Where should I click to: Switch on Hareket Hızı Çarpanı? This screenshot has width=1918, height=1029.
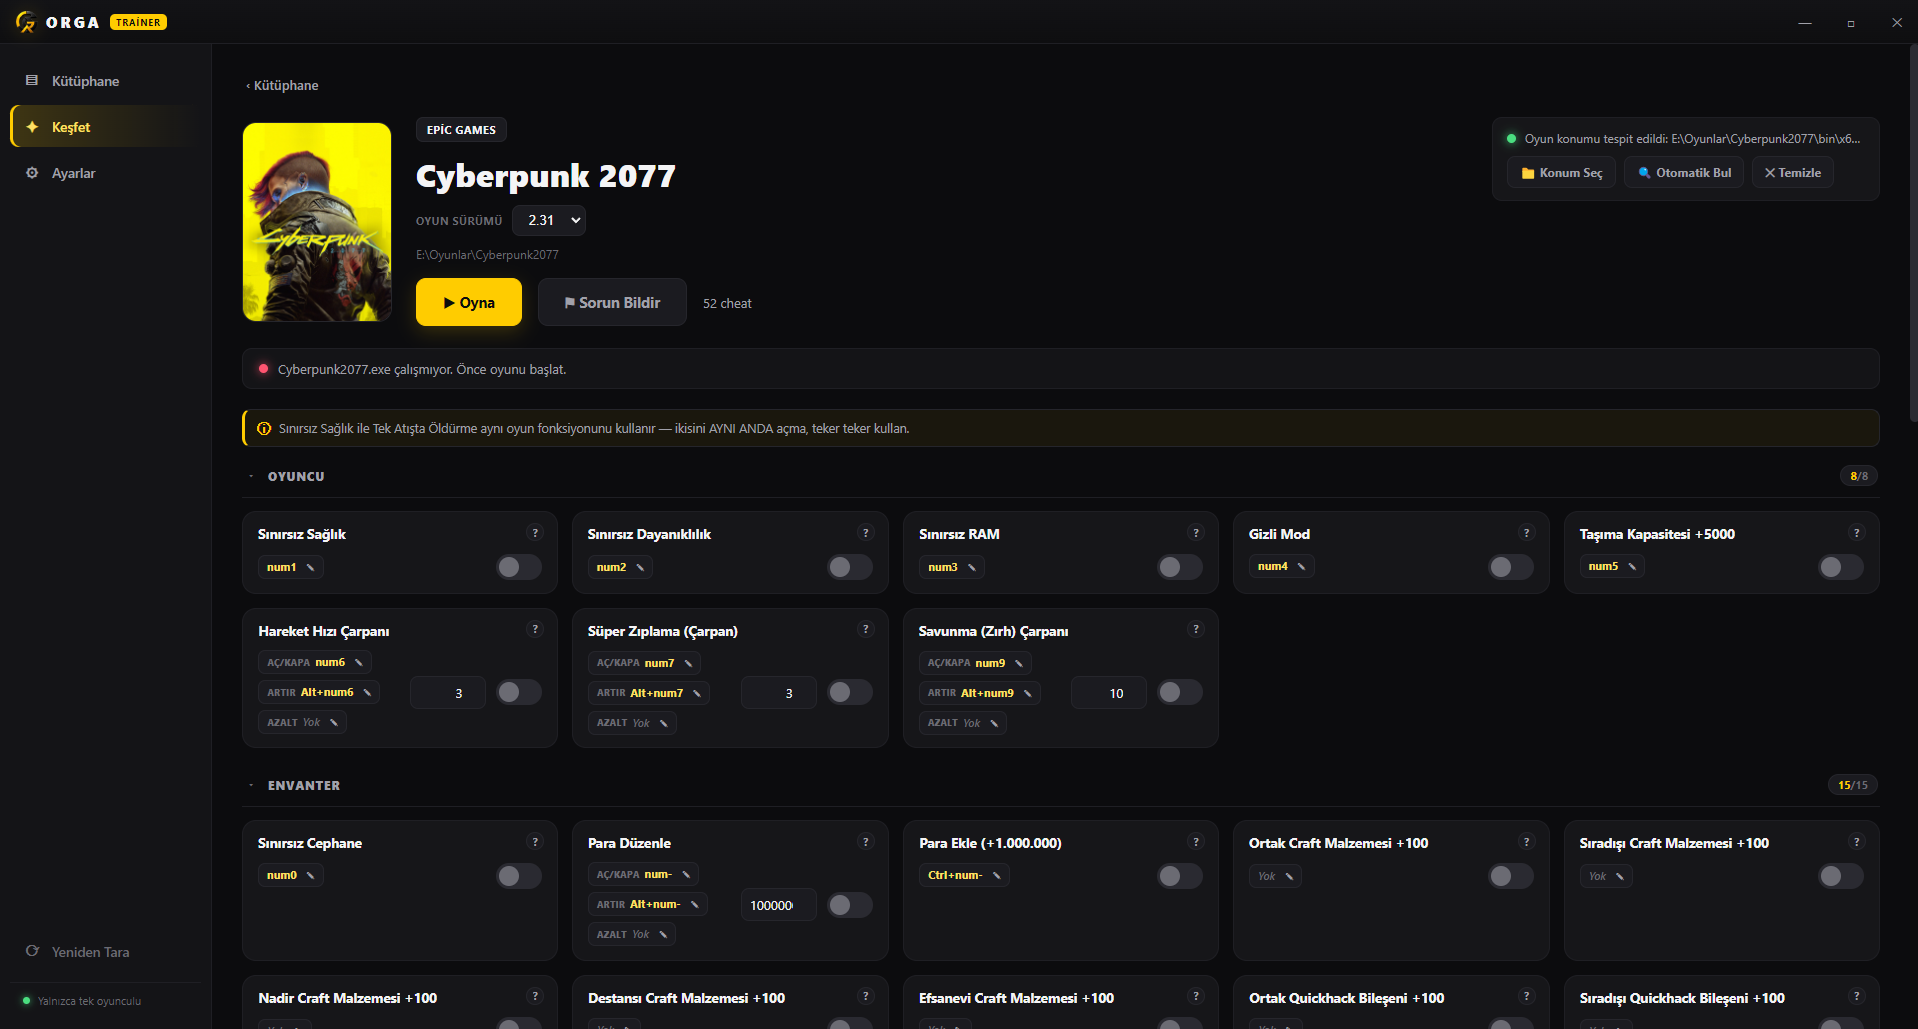pyautogui.click(x=519, y=692)
